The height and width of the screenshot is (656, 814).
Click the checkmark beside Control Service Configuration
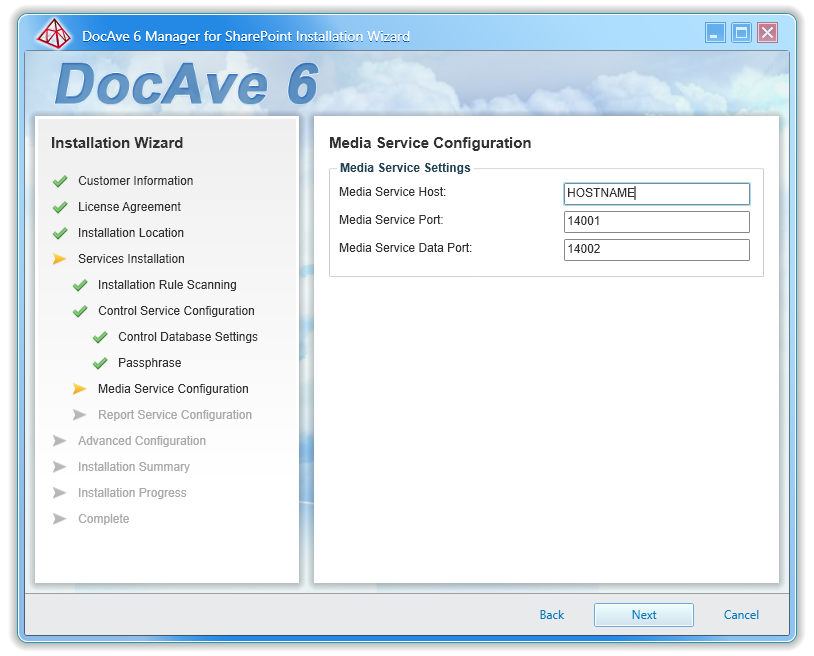[x=80, y=311]
